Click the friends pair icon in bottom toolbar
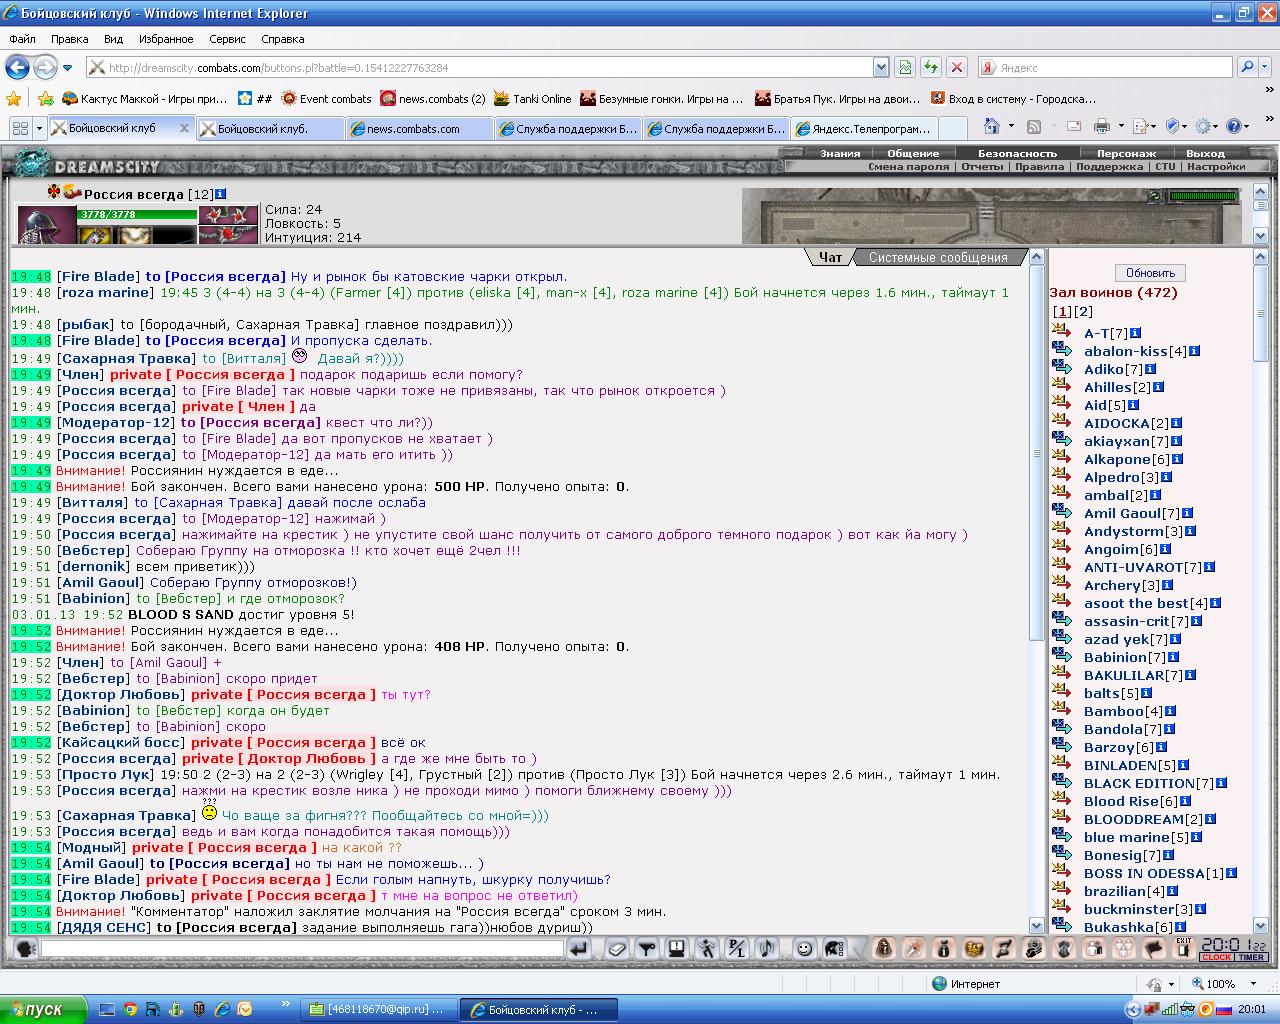 [1093, 949]
